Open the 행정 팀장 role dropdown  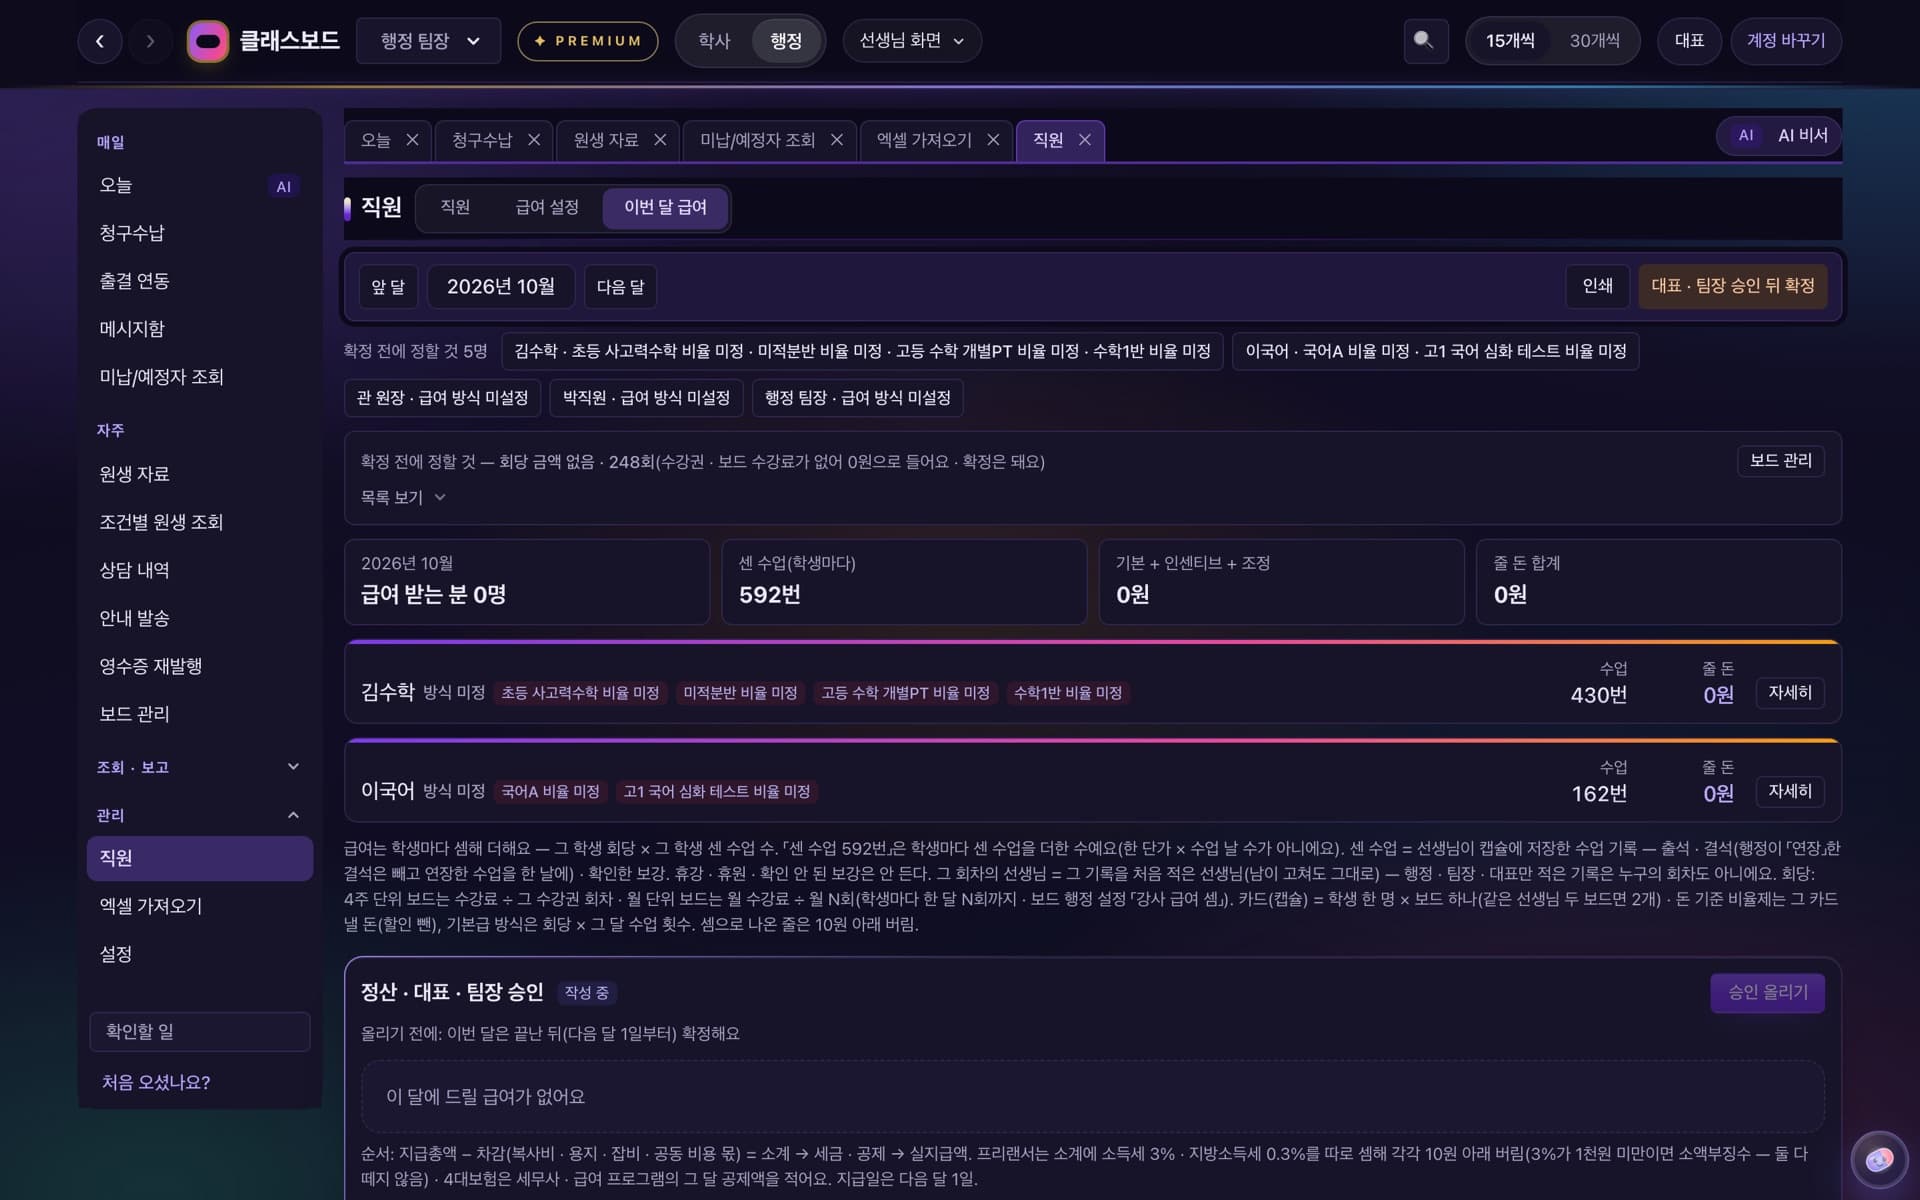pos(428,41)
